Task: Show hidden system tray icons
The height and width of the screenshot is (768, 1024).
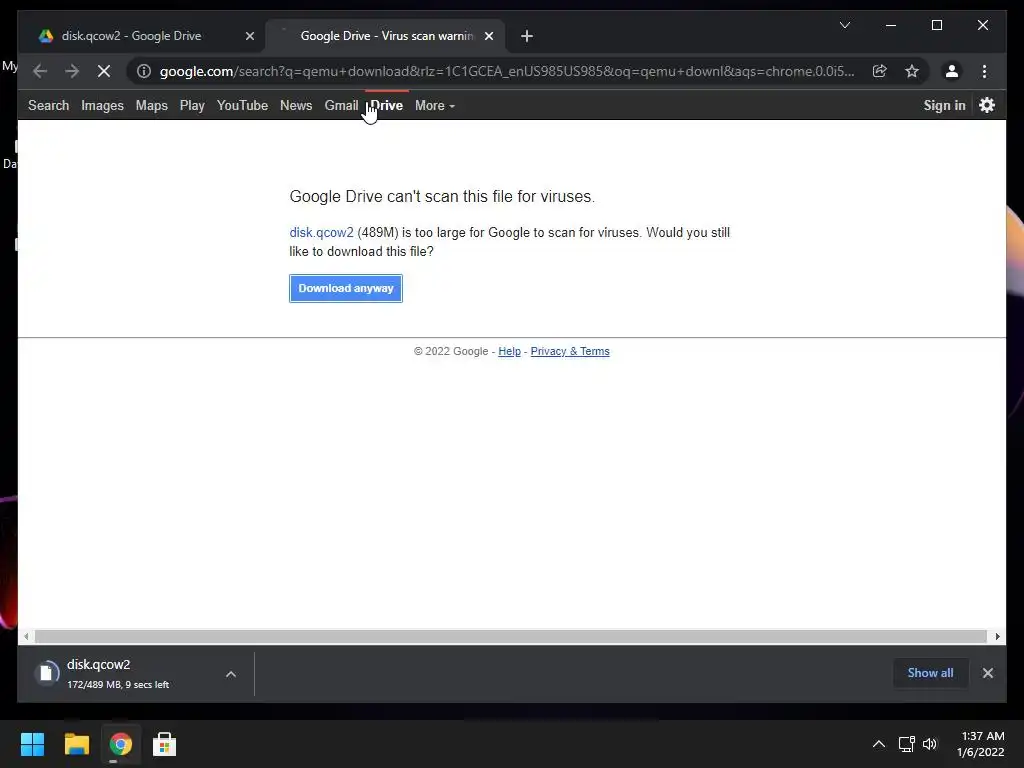Action: pyautogui.click(x=878, y=744)
